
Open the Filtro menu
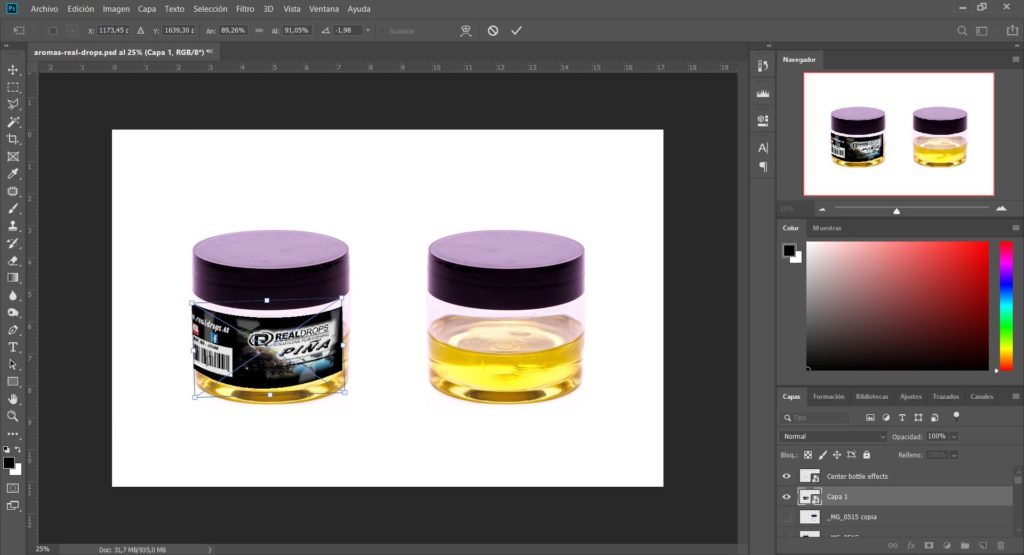pos(245,9)
